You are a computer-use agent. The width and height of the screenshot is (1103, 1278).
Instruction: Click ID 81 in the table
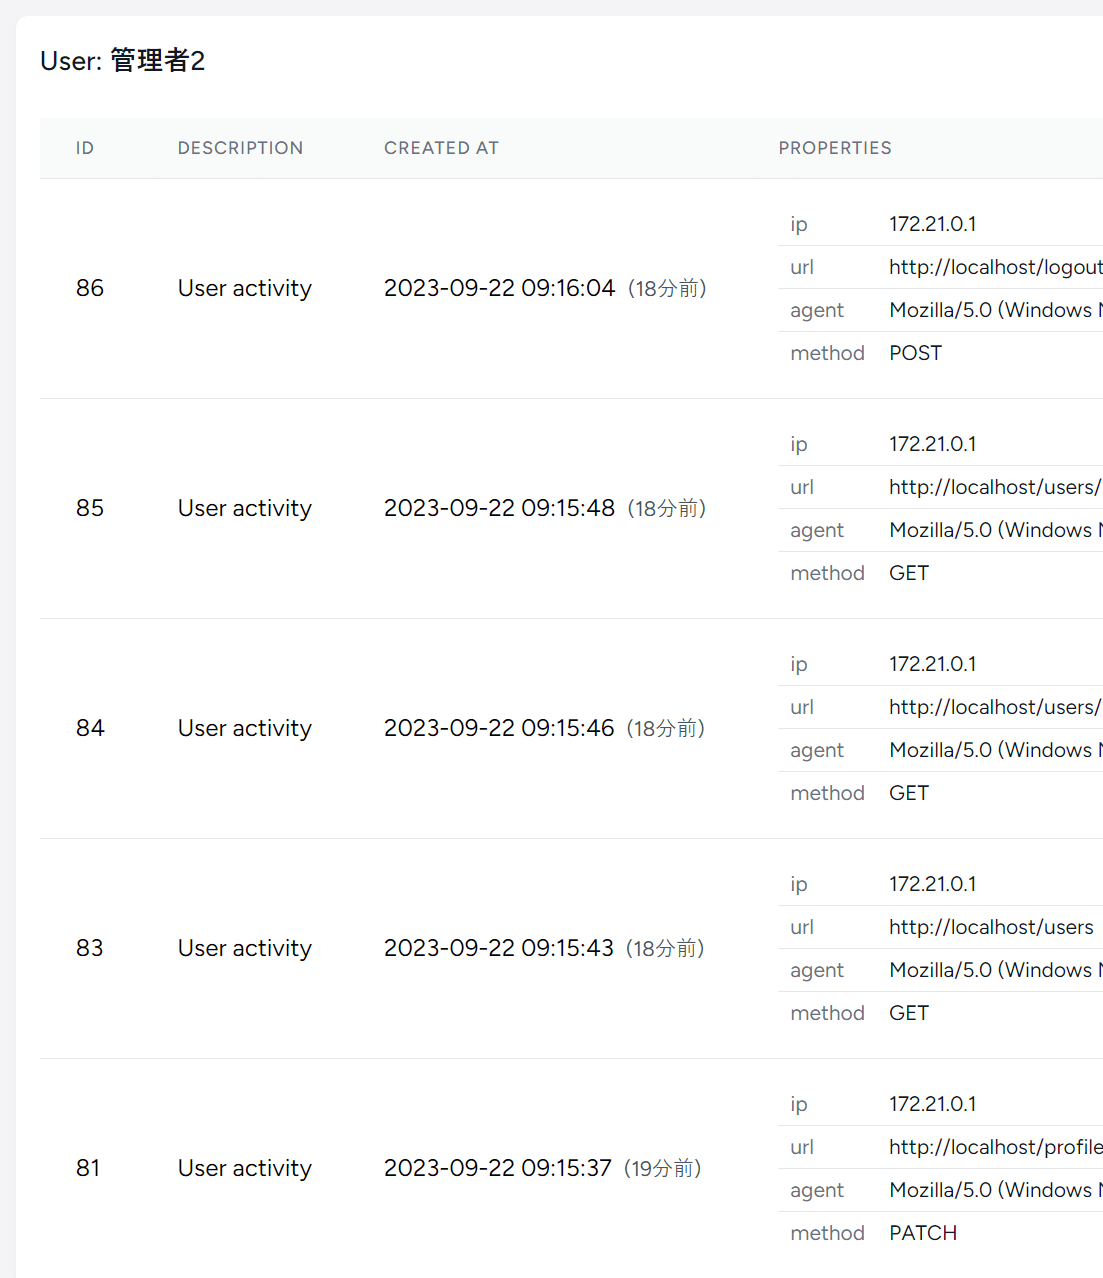point(88,1168)
